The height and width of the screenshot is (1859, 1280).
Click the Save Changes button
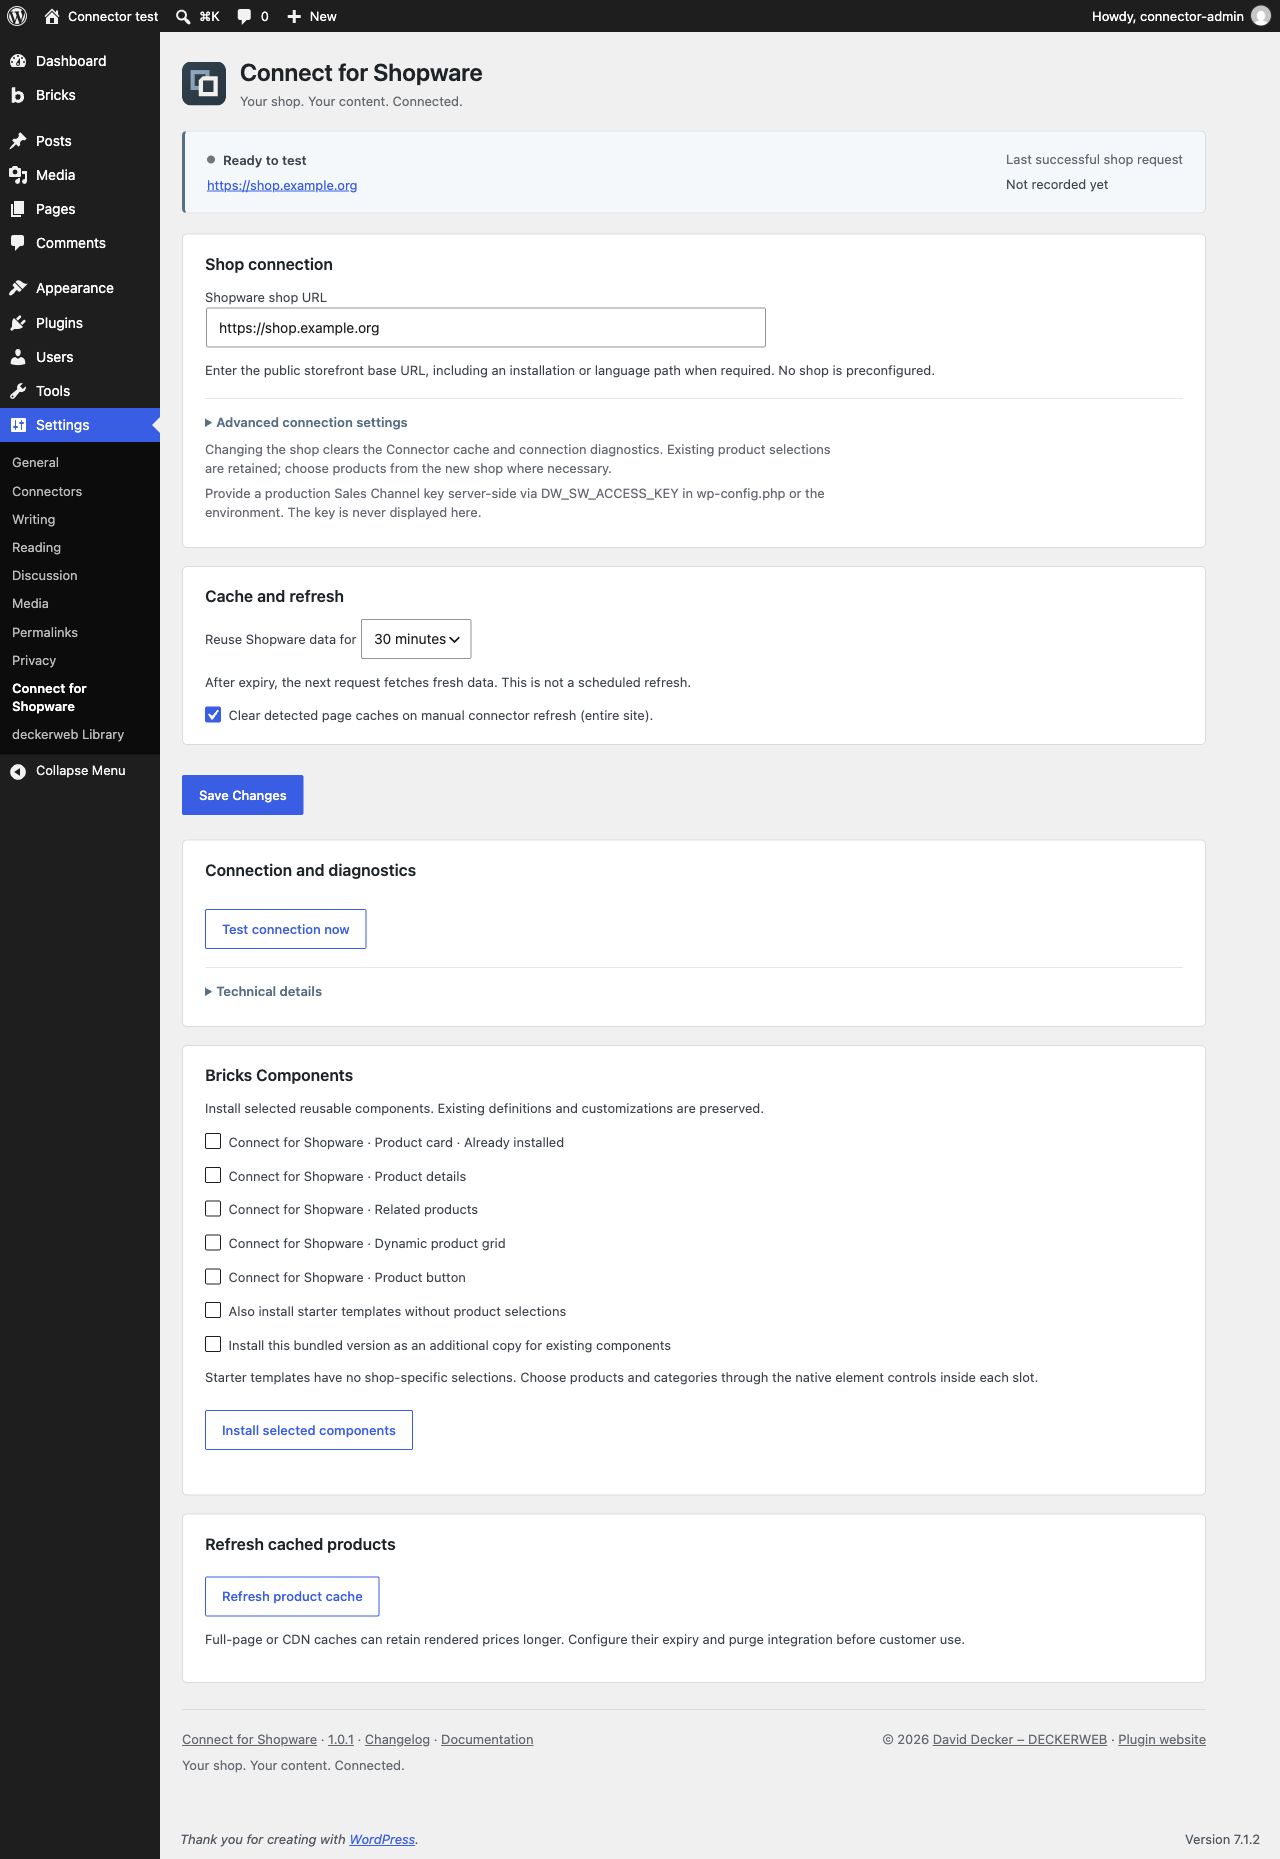243,795
